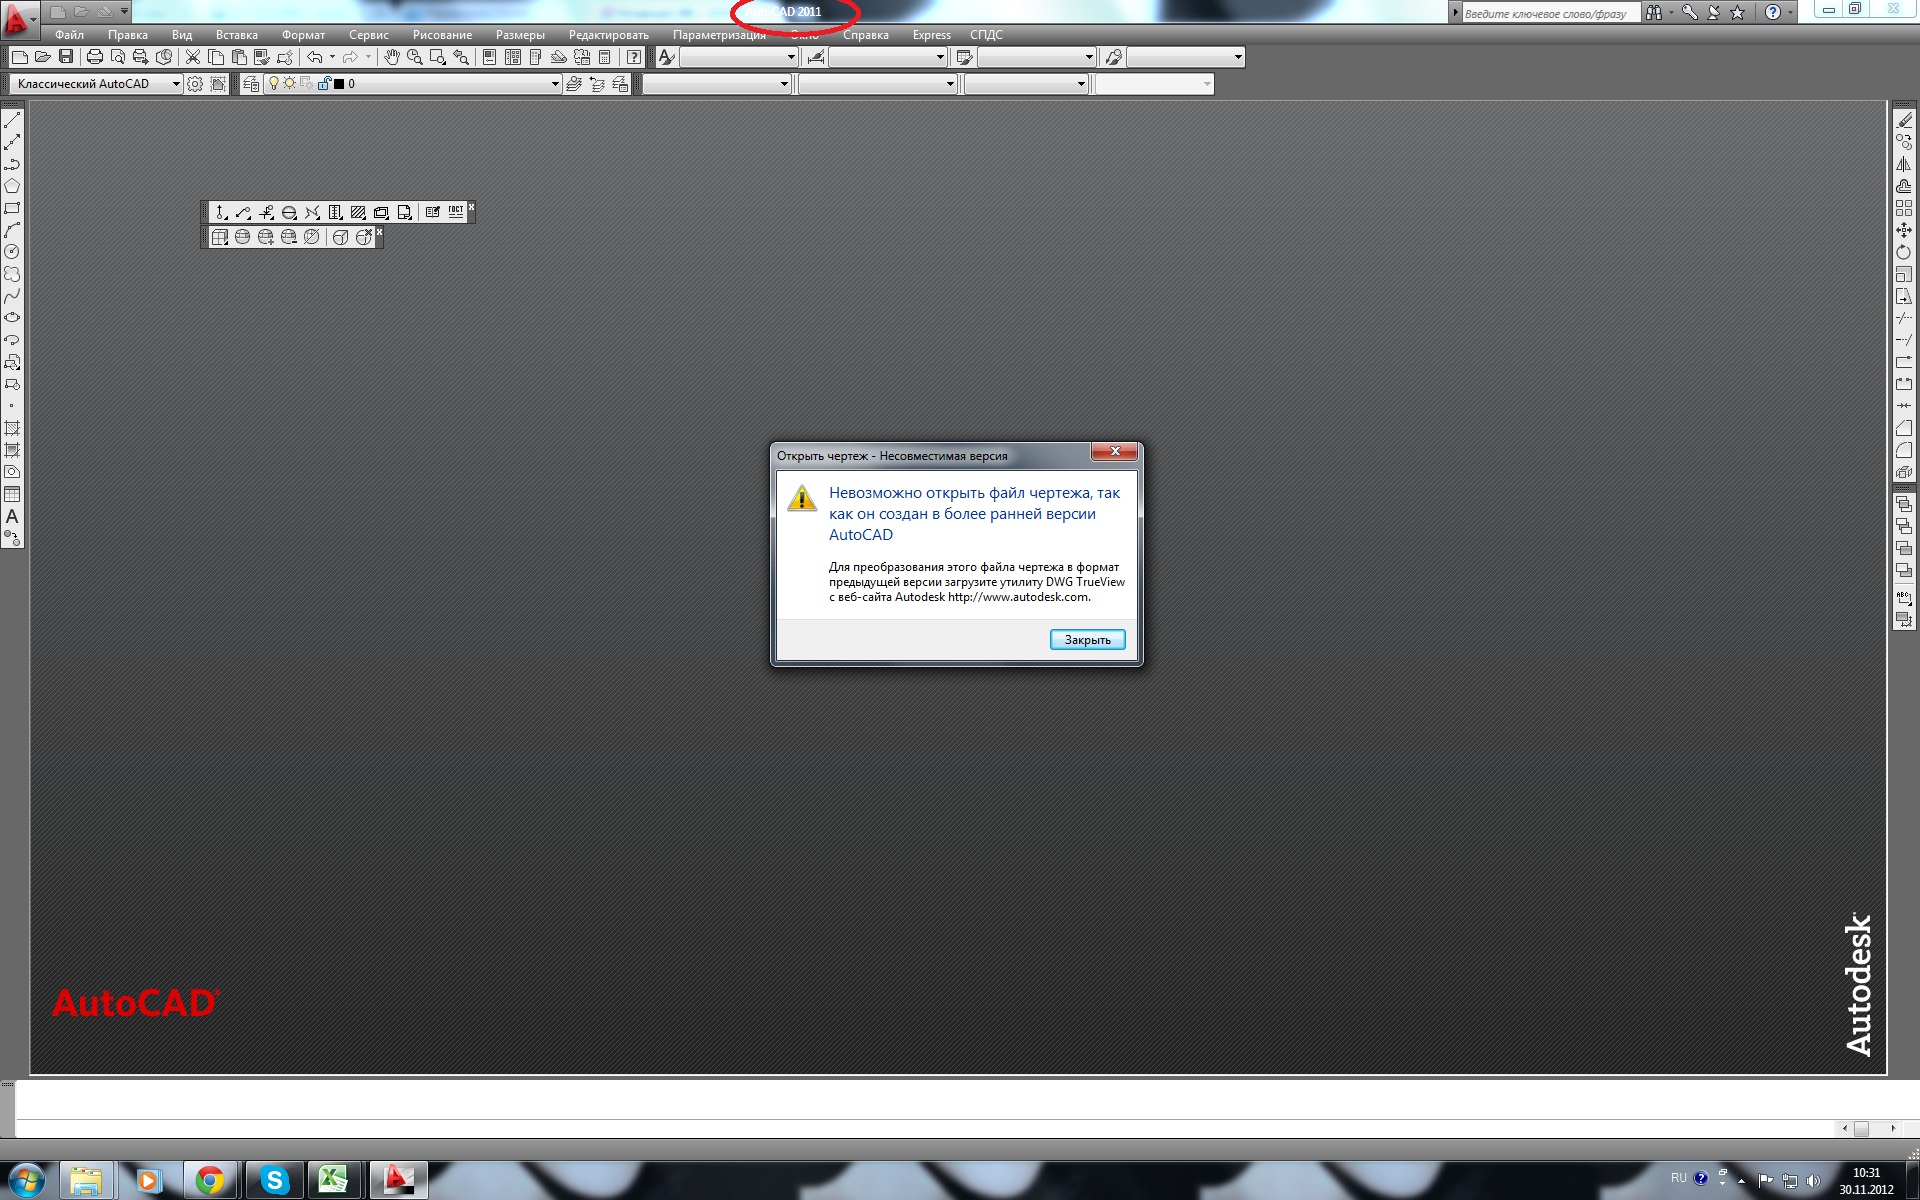Image resolution: width=1920 pixels, height=1200 pixels.
Task: Select the Hatch tool in the draw toolbar
Action: [x=12, y=428]
